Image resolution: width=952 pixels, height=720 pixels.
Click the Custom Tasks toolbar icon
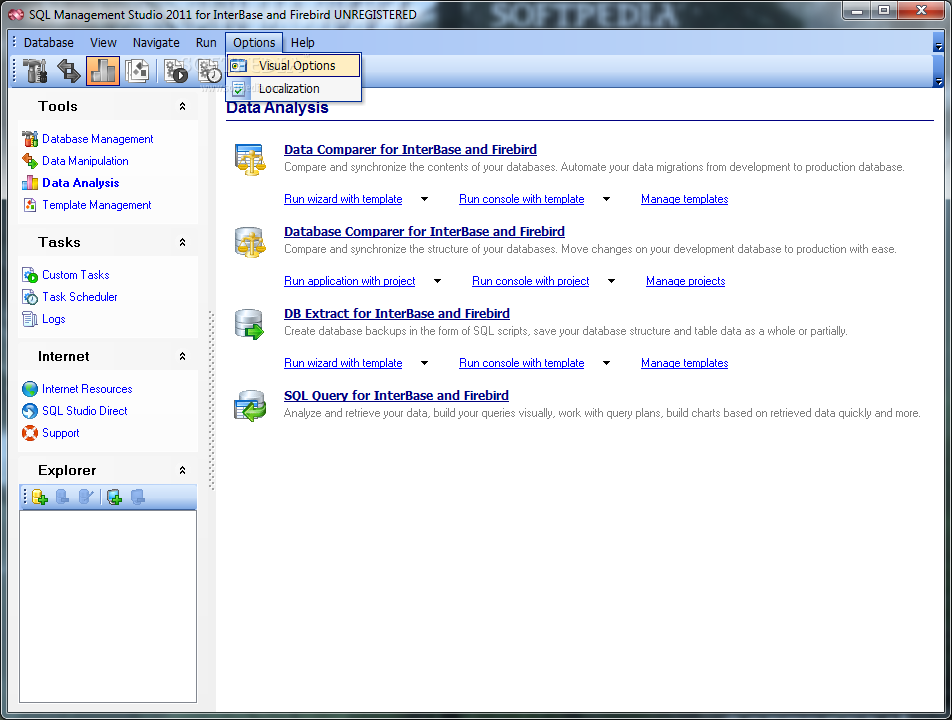tap(177, 71)
